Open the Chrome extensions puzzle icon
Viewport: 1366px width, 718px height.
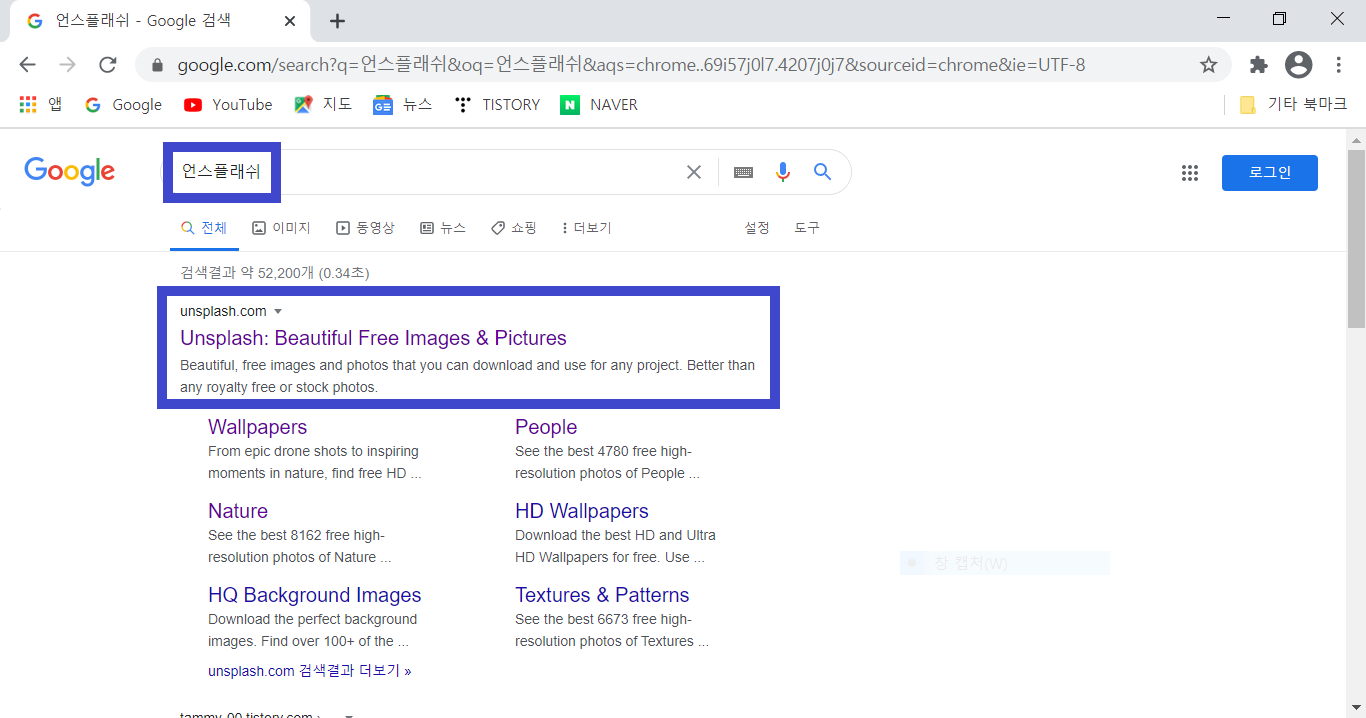[x=1258, y=65]
